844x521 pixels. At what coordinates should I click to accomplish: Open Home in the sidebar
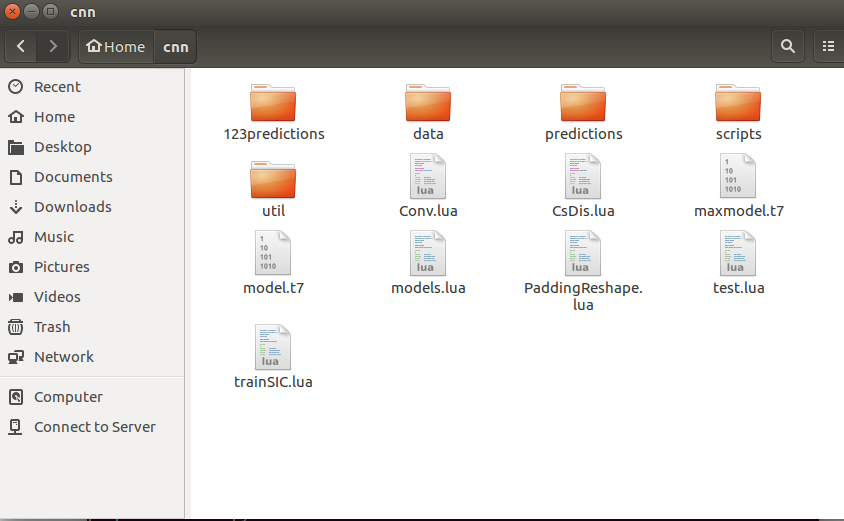coord(92,117)
